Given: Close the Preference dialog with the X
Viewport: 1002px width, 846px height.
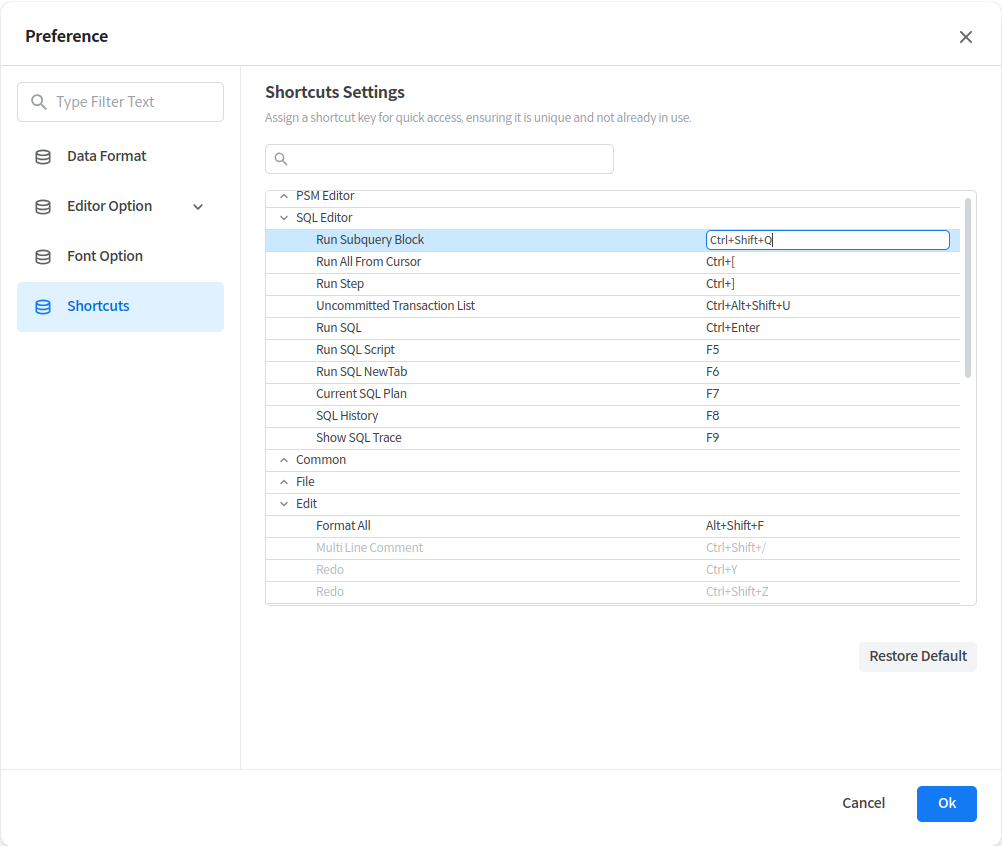Looking at the screenshot, I should click(965, 37).
